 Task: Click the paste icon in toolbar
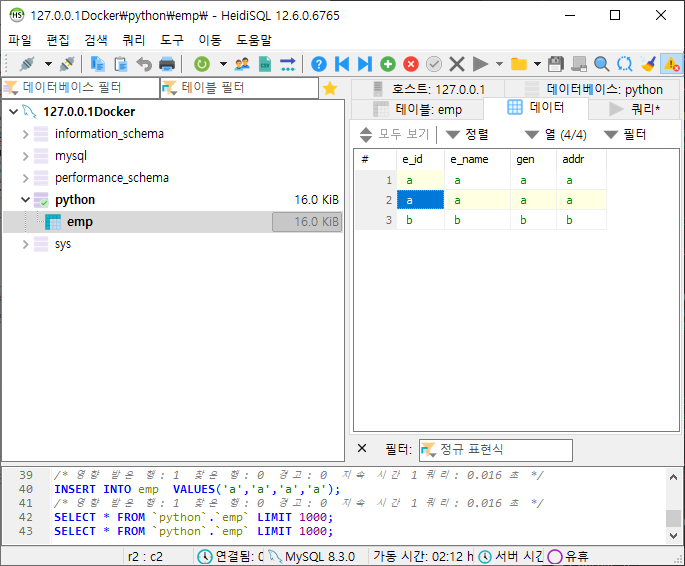[121, 64]
